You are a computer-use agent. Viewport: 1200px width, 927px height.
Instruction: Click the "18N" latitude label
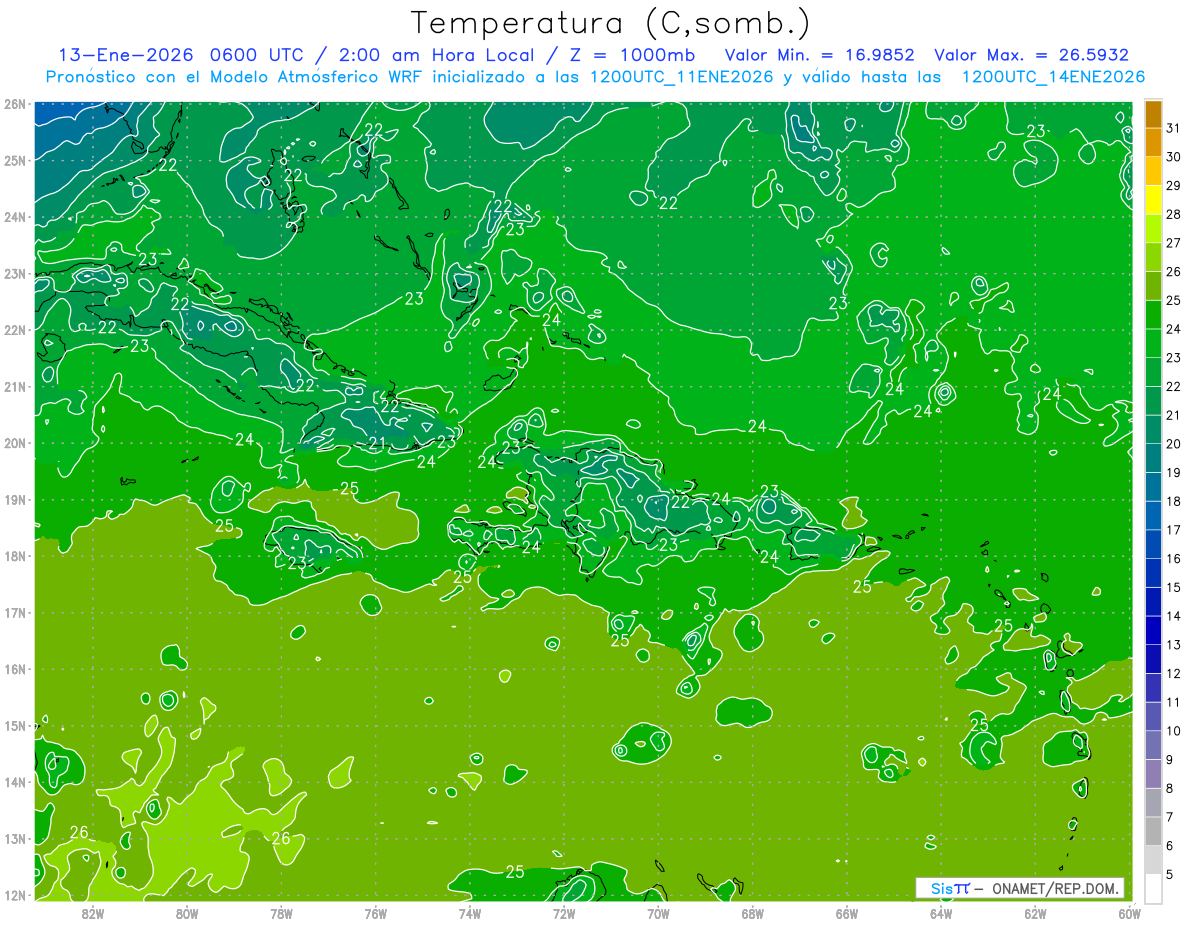coord(14,556)
